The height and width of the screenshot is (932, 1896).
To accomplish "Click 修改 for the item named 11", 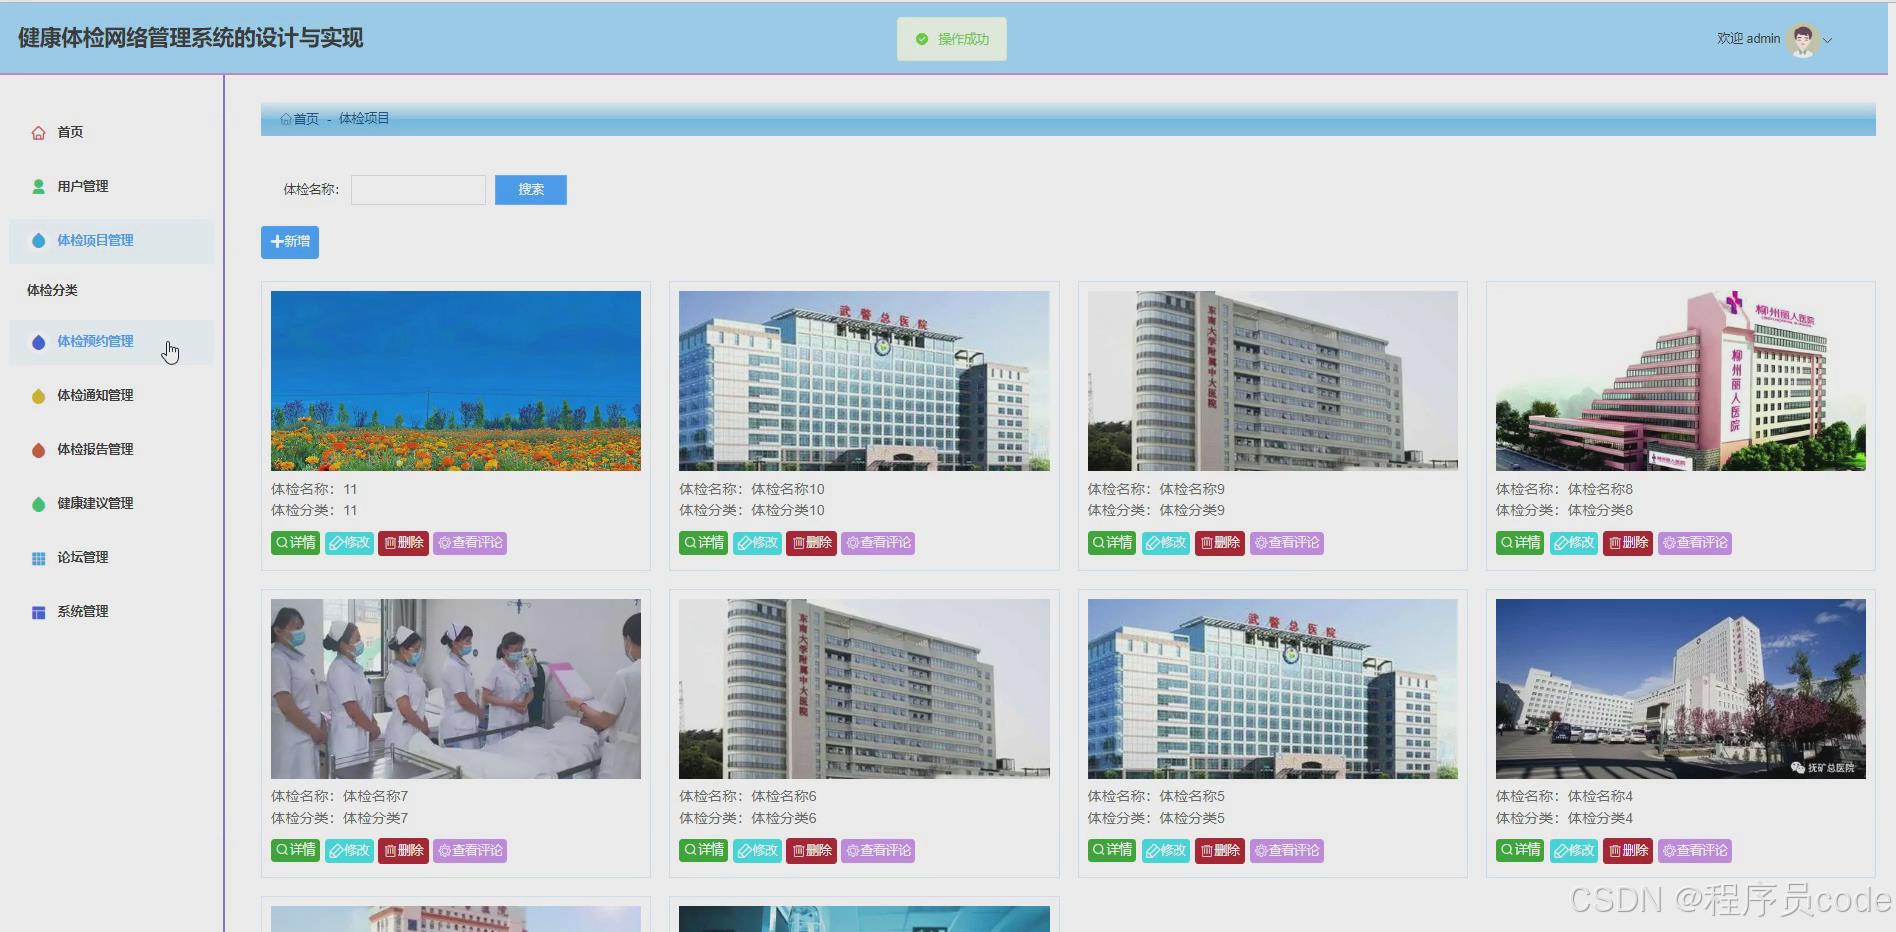I will [x=350, y=543].
